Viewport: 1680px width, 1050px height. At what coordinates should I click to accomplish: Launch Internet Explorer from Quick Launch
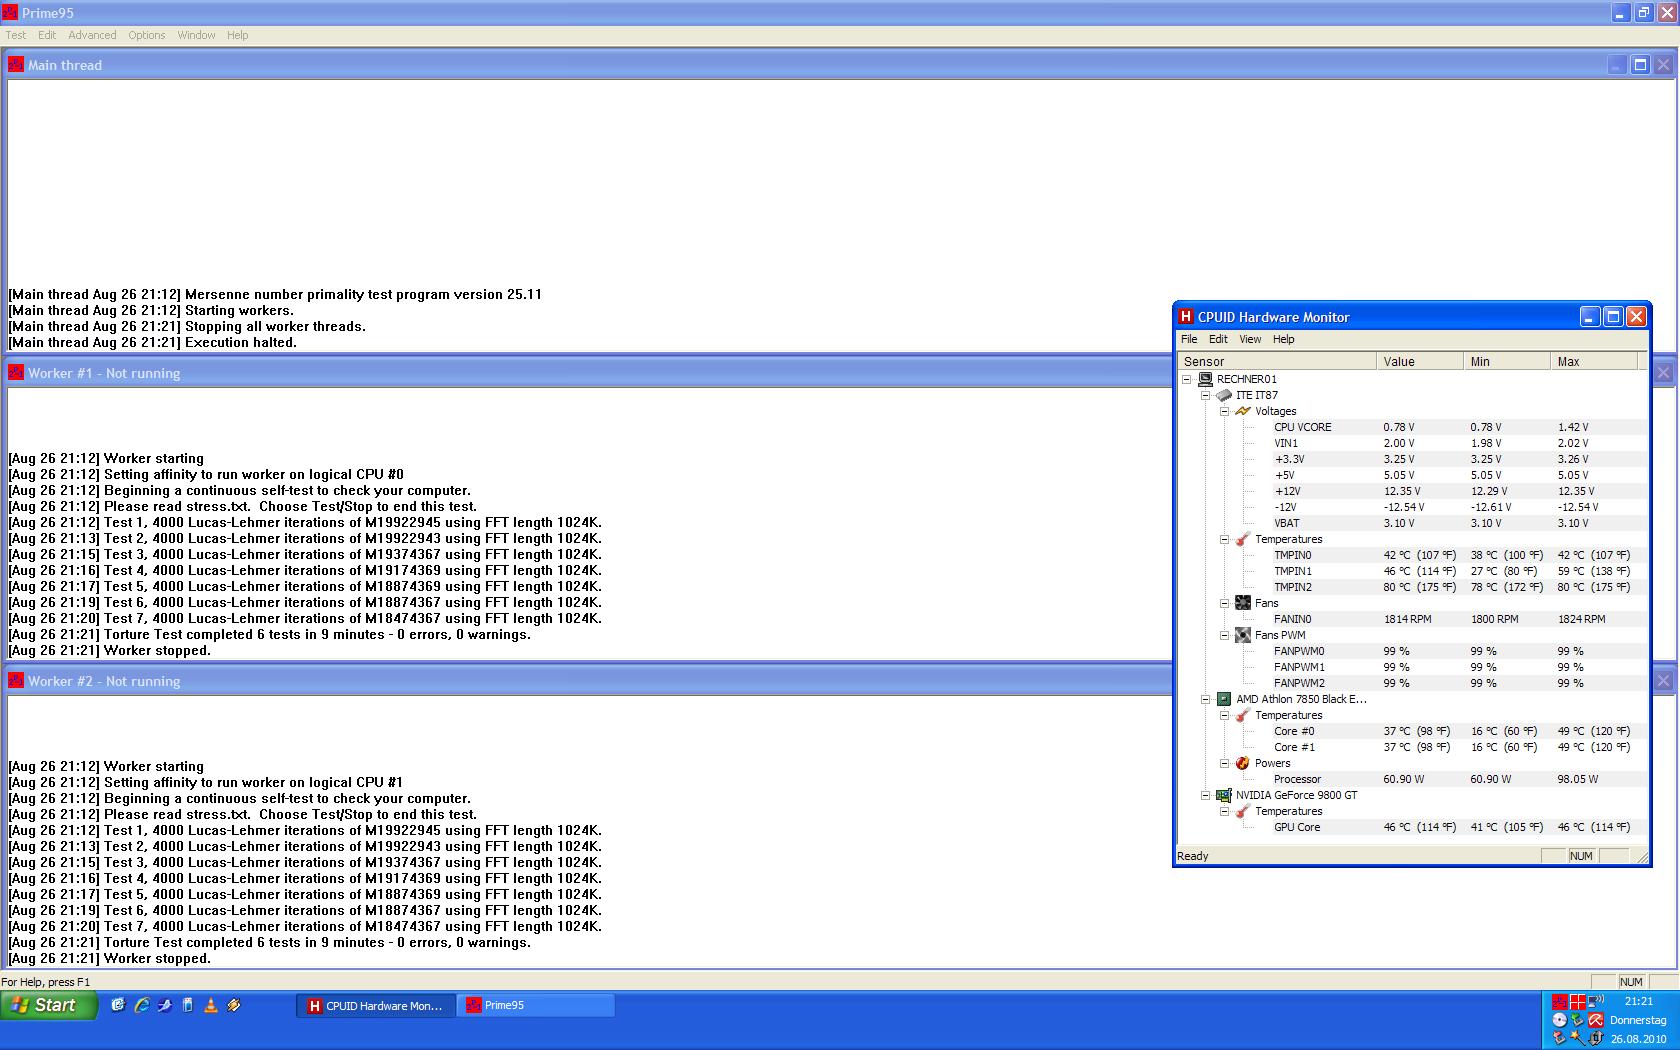[142, 1005]
